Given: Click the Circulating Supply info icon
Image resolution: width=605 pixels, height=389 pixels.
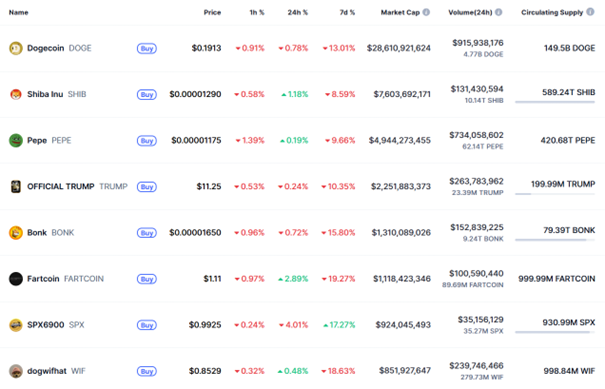Looking at the screenshot, I should pyautogui.click(x=590, y=12).
